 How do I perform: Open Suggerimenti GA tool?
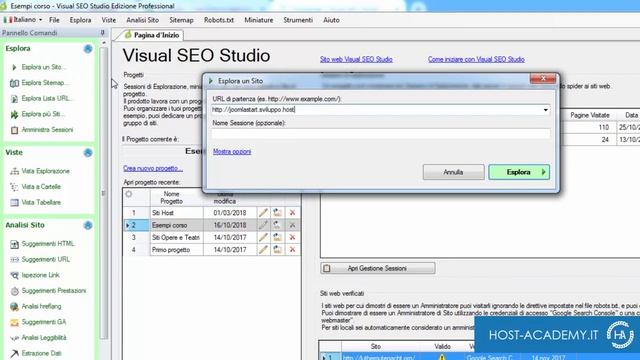44,322
